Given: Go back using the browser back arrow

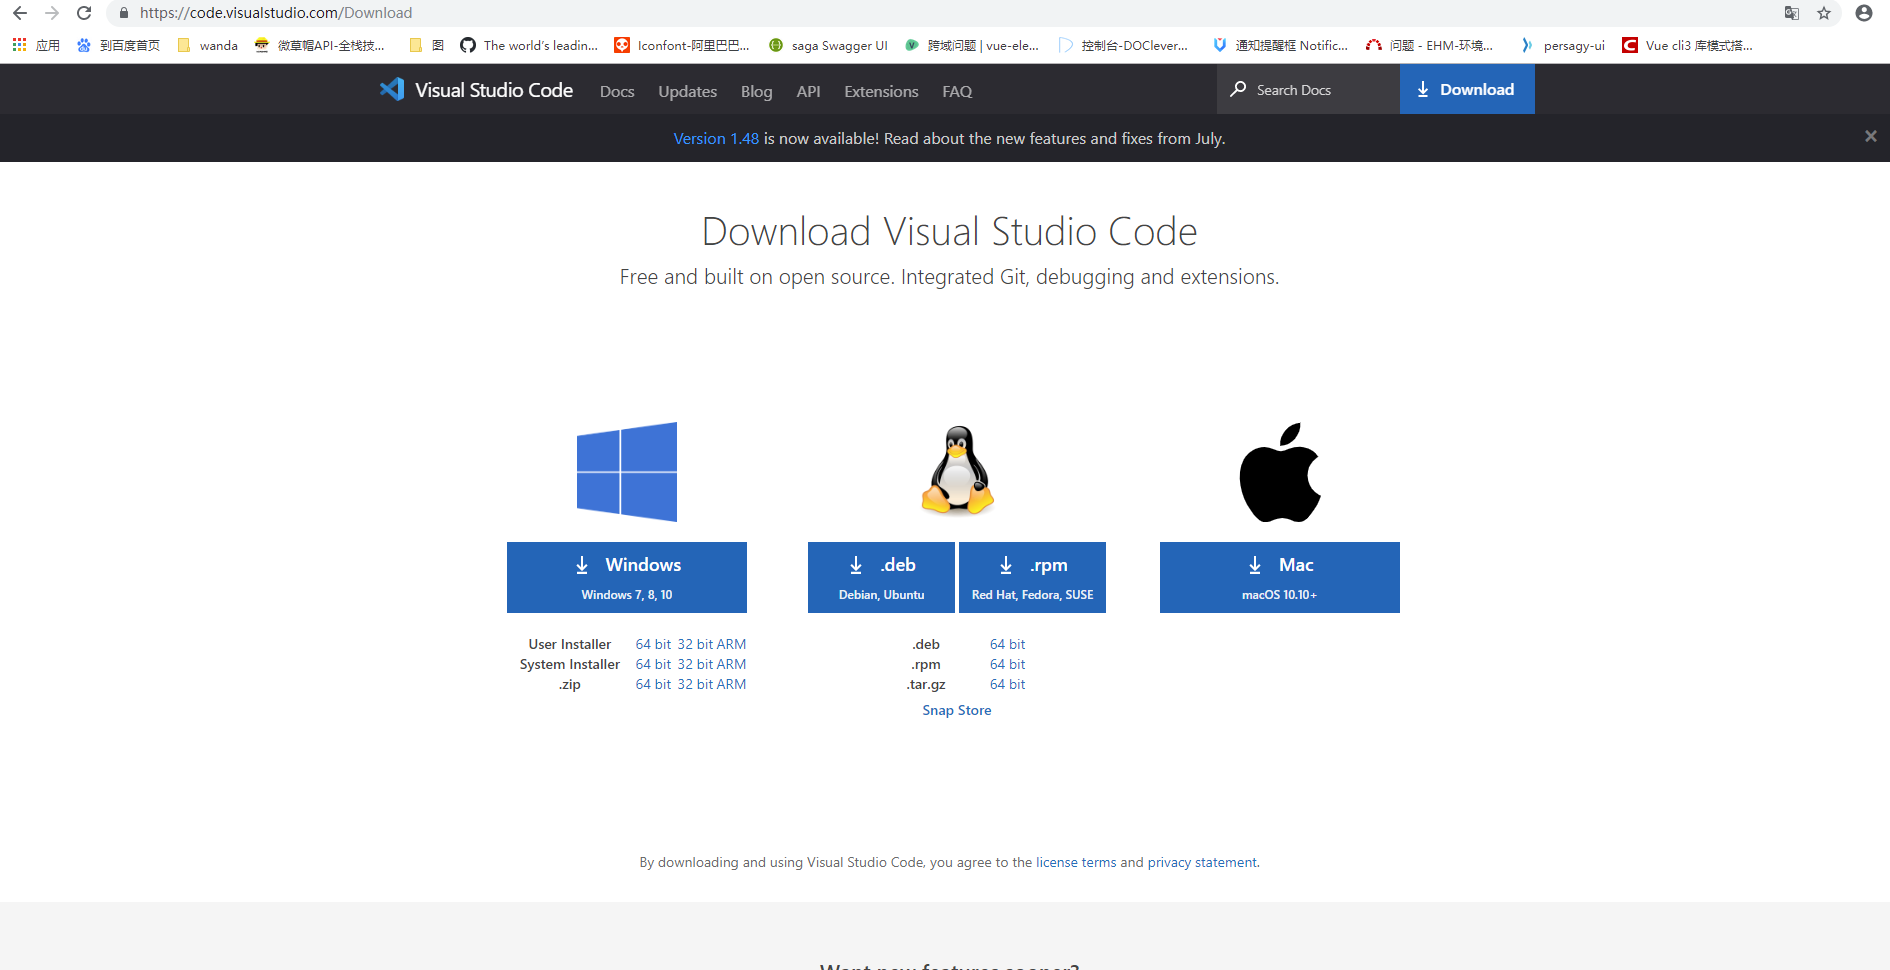Looking at the screenshot, I should tap(20, 13).
